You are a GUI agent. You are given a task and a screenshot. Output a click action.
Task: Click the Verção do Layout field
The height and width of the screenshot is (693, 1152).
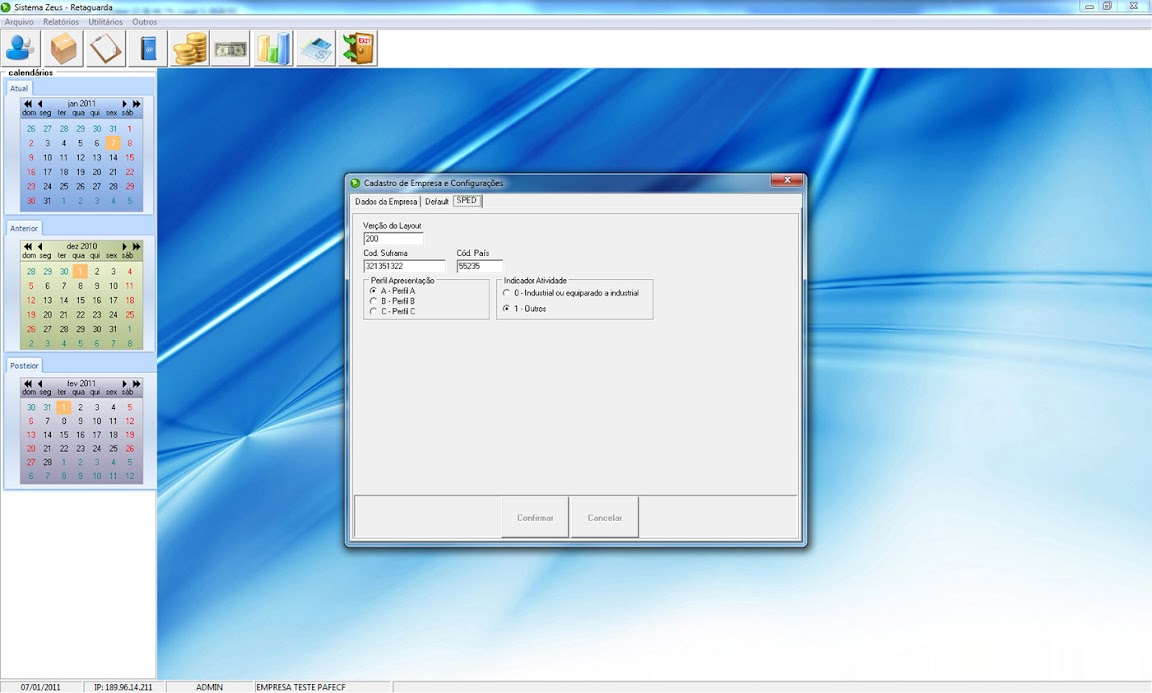393,239
